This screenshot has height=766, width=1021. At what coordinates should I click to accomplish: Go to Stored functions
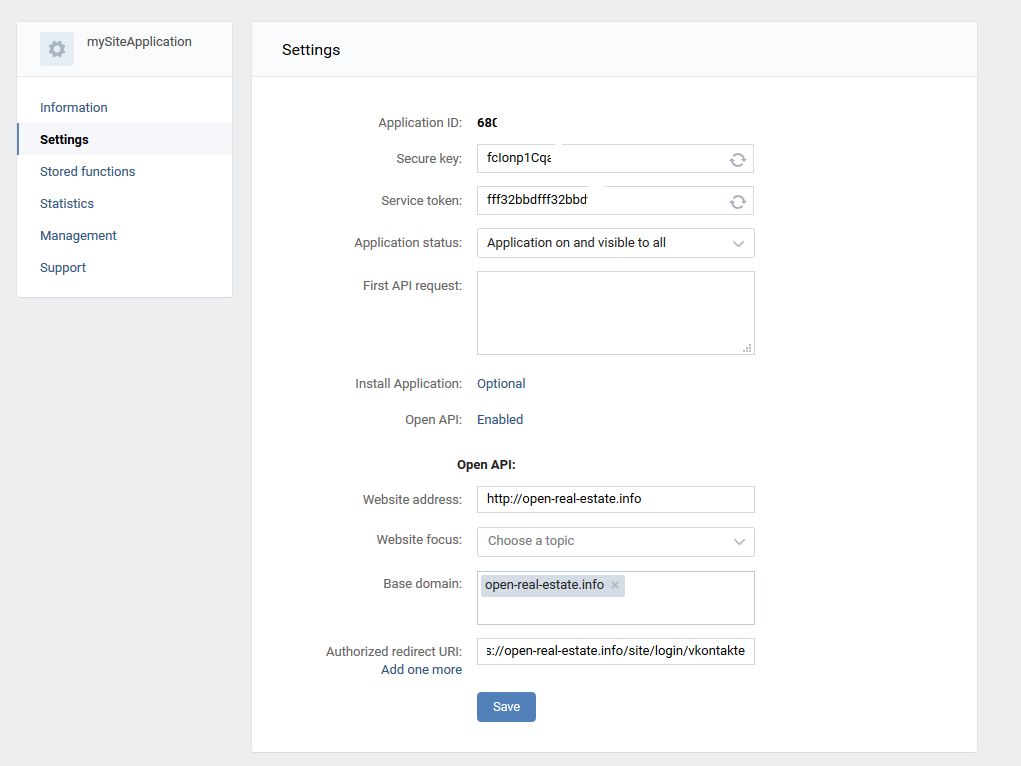87,171
